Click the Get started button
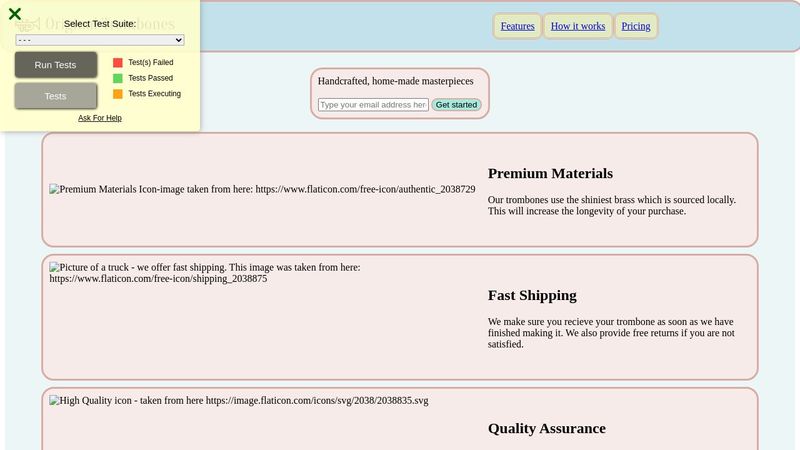The width and height of the screenshot is (800, 450). (x=456, y=104)
